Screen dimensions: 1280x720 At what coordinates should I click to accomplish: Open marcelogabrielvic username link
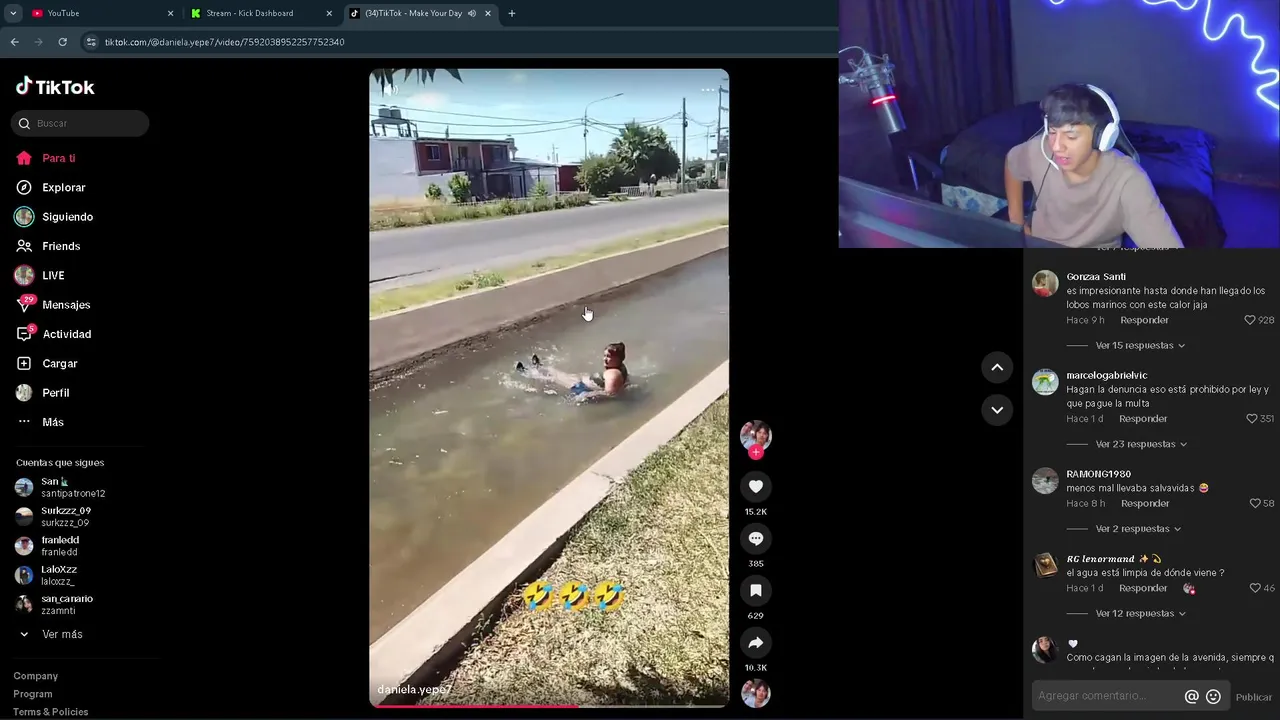click(1106, 375)
